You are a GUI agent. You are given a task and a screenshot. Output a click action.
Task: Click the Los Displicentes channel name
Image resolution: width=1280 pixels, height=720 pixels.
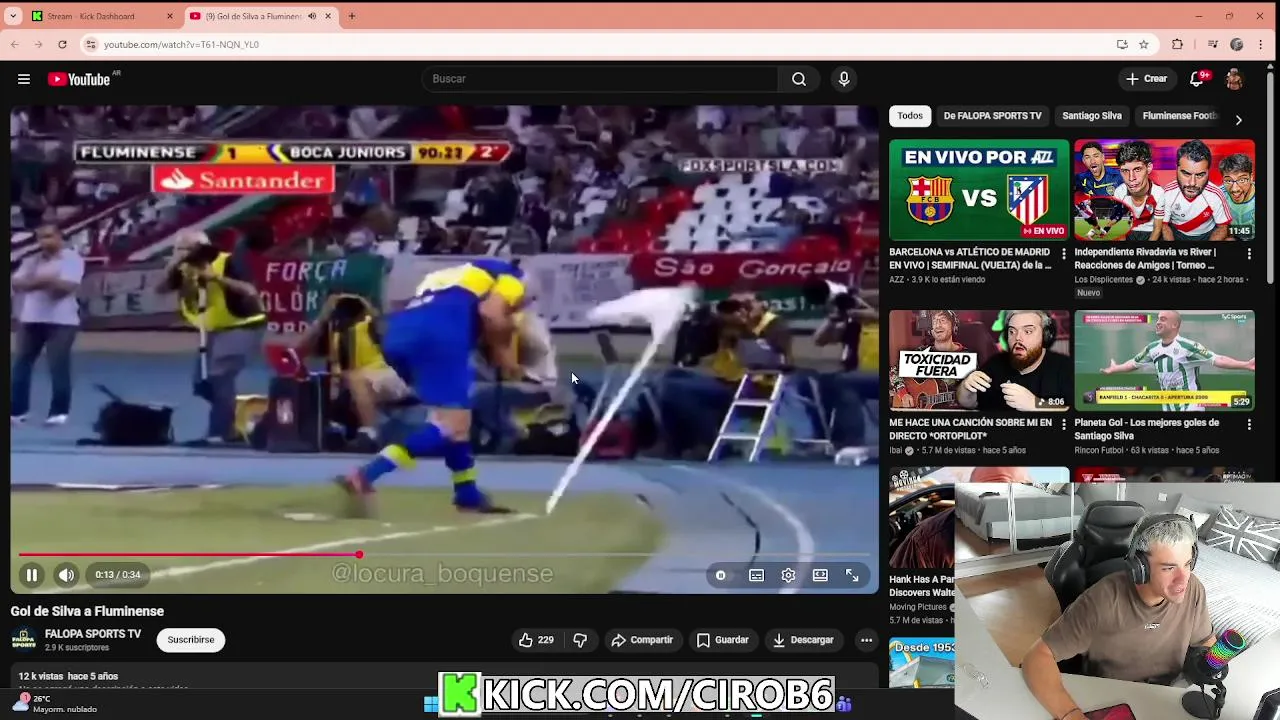(x=1104, y=280)
